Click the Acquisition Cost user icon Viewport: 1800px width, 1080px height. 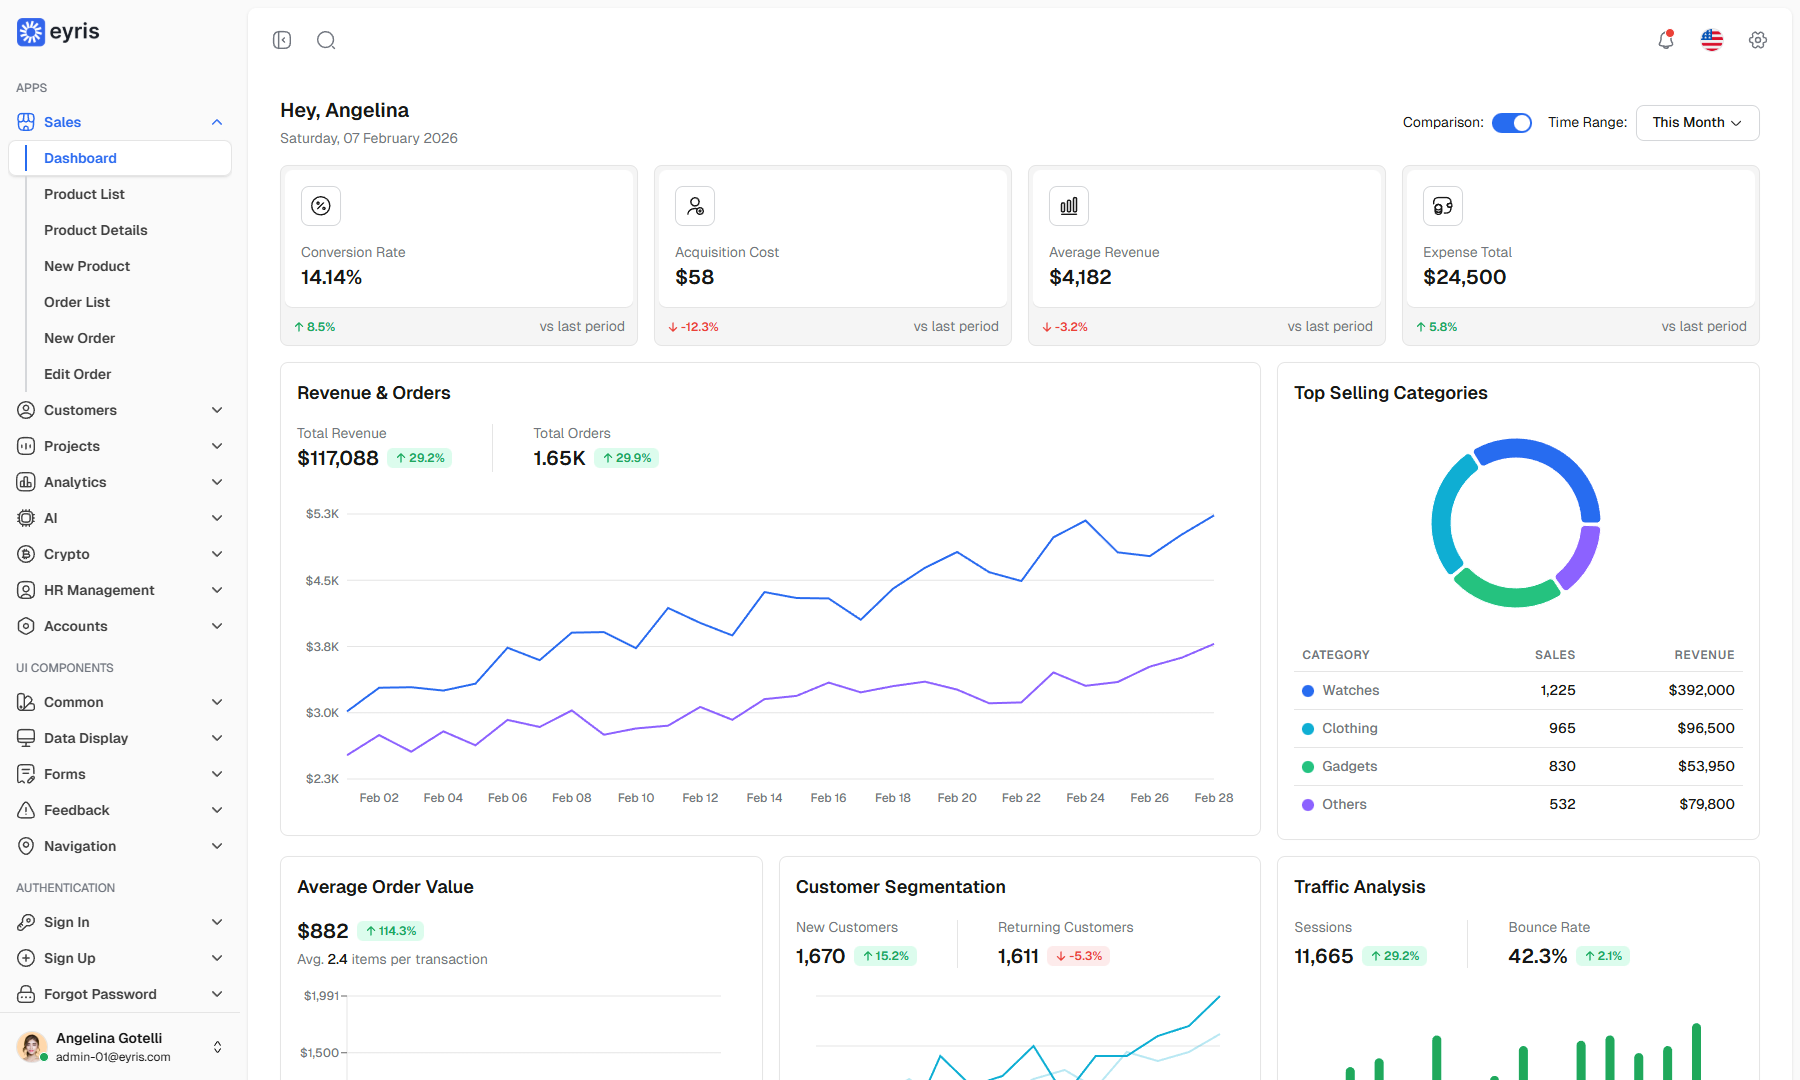click(x=695, y=206)
